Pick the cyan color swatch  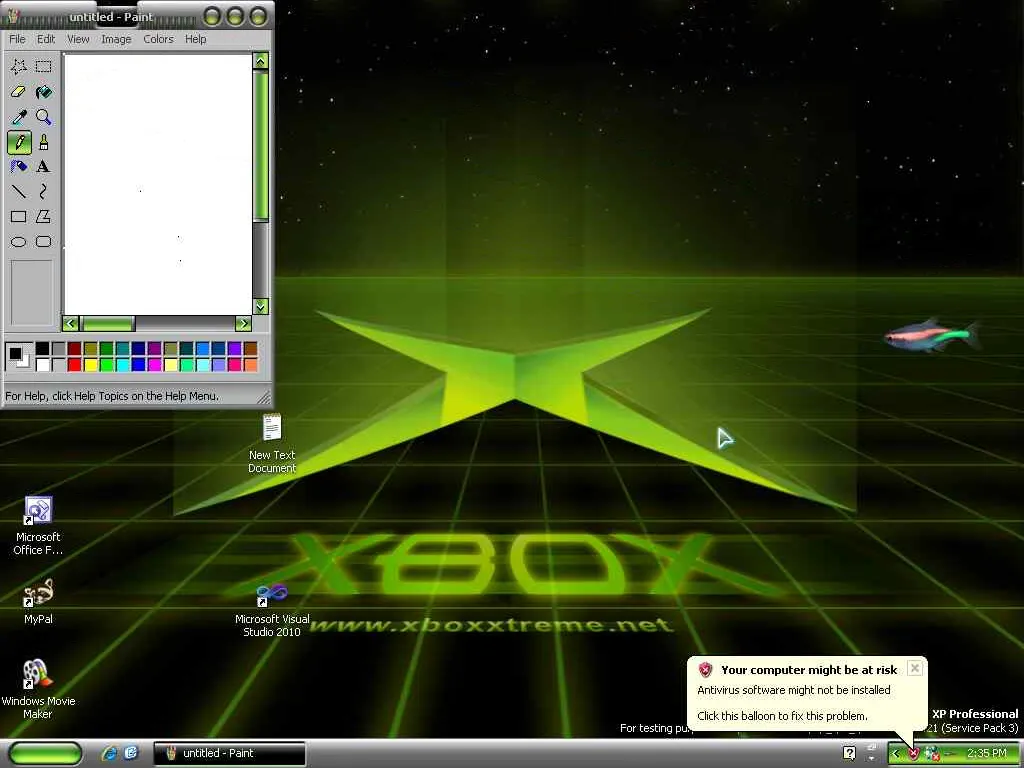click(123, 364)
